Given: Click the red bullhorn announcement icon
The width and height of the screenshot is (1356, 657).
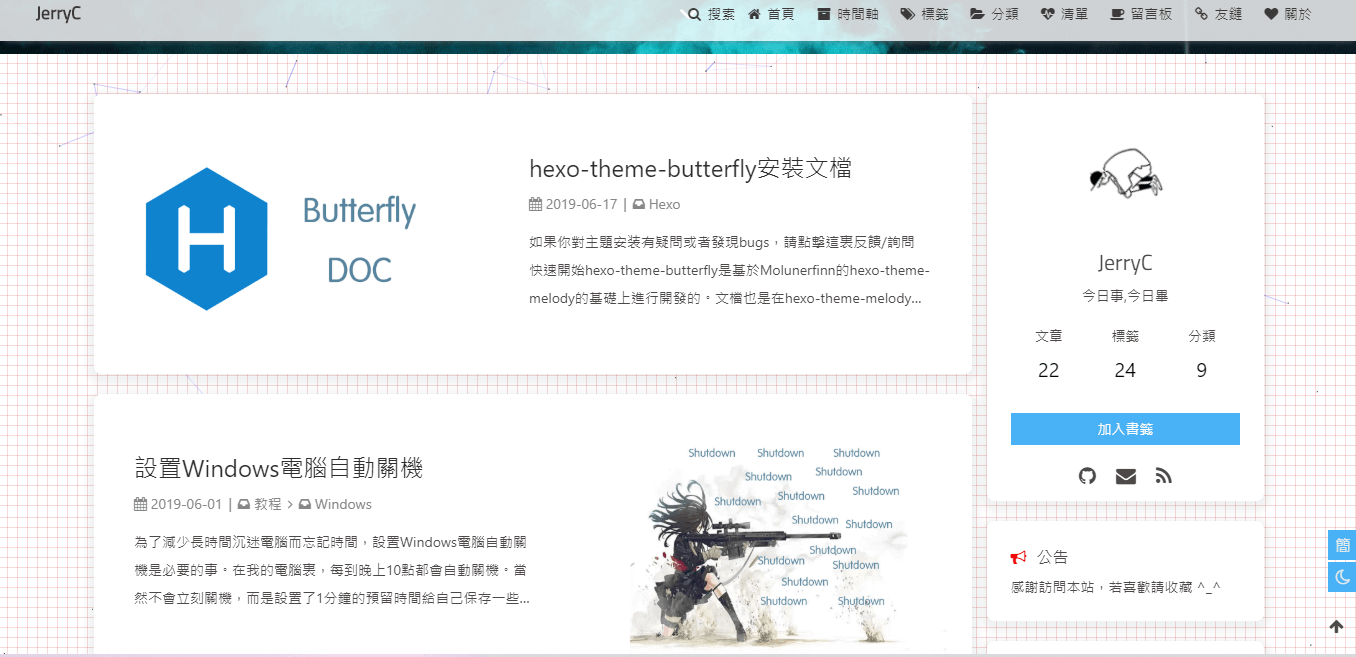Looking at the screenshot, I should click(1019, 557).
